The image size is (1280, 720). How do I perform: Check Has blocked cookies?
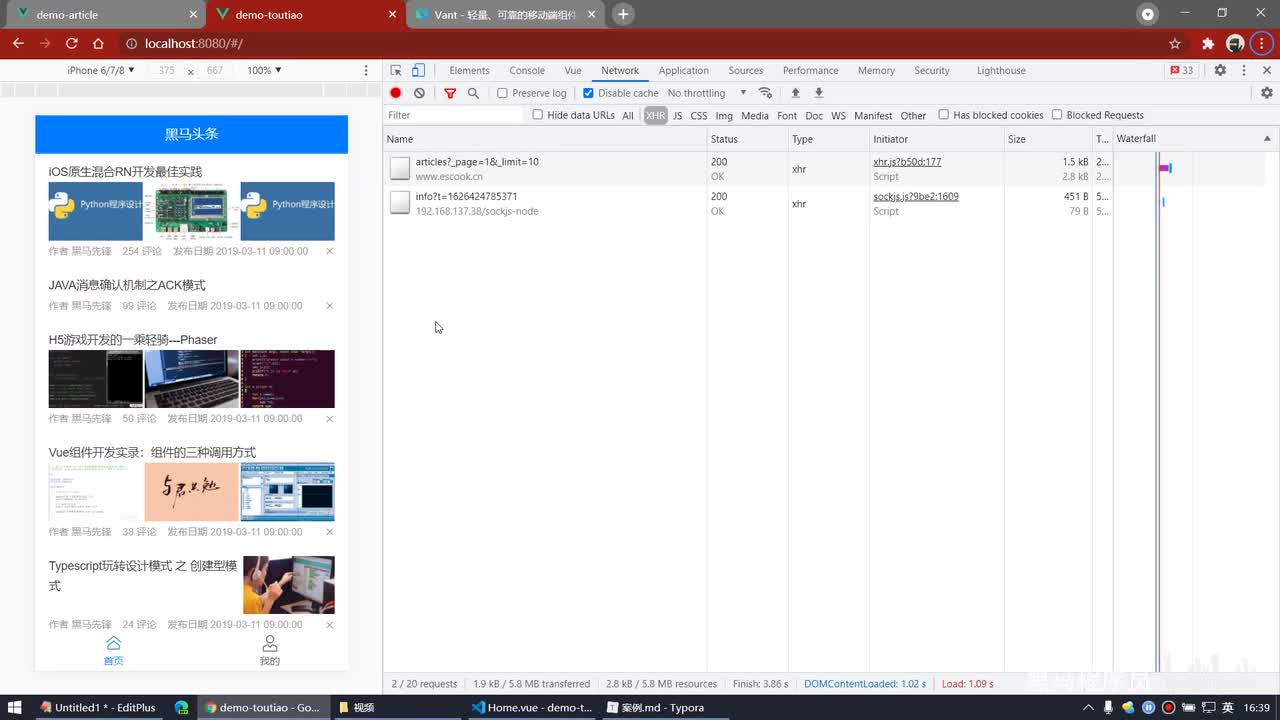pyautogui.click(x=943, y=115)
